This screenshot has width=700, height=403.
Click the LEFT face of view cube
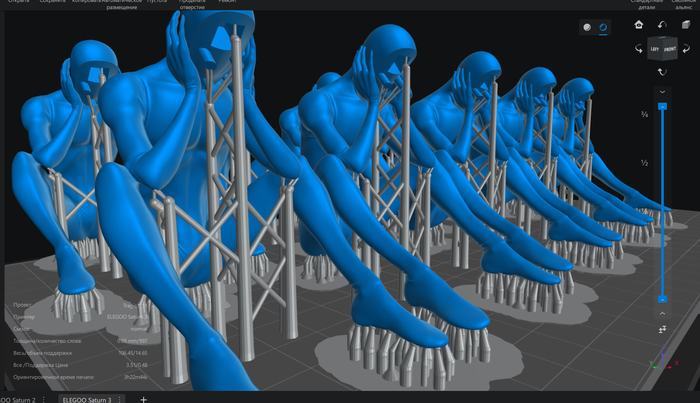[654, 47]
